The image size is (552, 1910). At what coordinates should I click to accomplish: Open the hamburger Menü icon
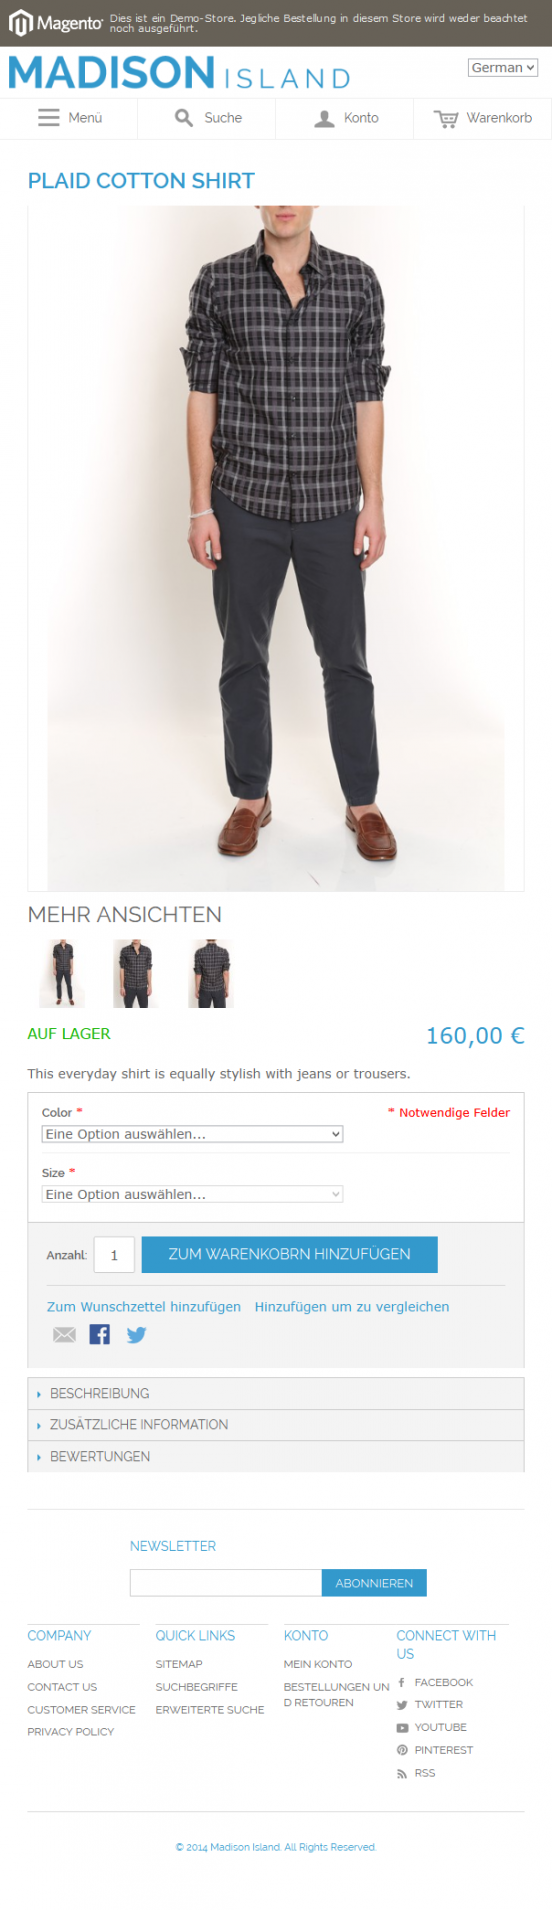(x=49, y=118)
